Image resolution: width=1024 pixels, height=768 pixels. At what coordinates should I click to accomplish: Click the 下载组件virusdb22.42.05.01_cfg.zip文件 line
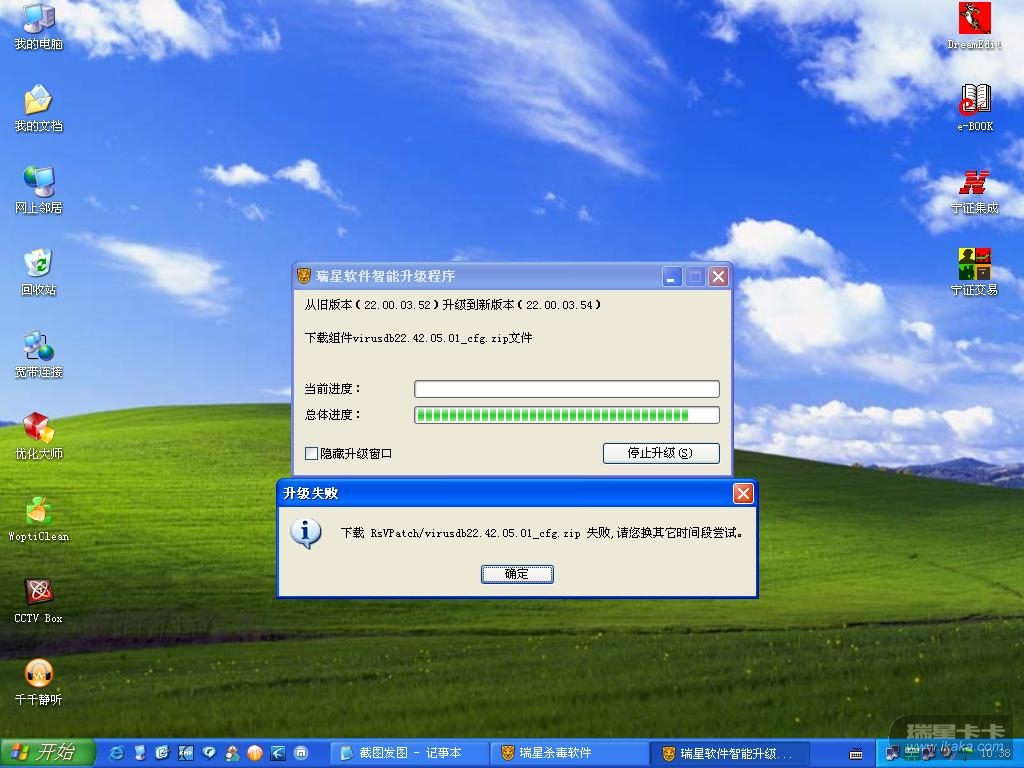tap(419, 338)
